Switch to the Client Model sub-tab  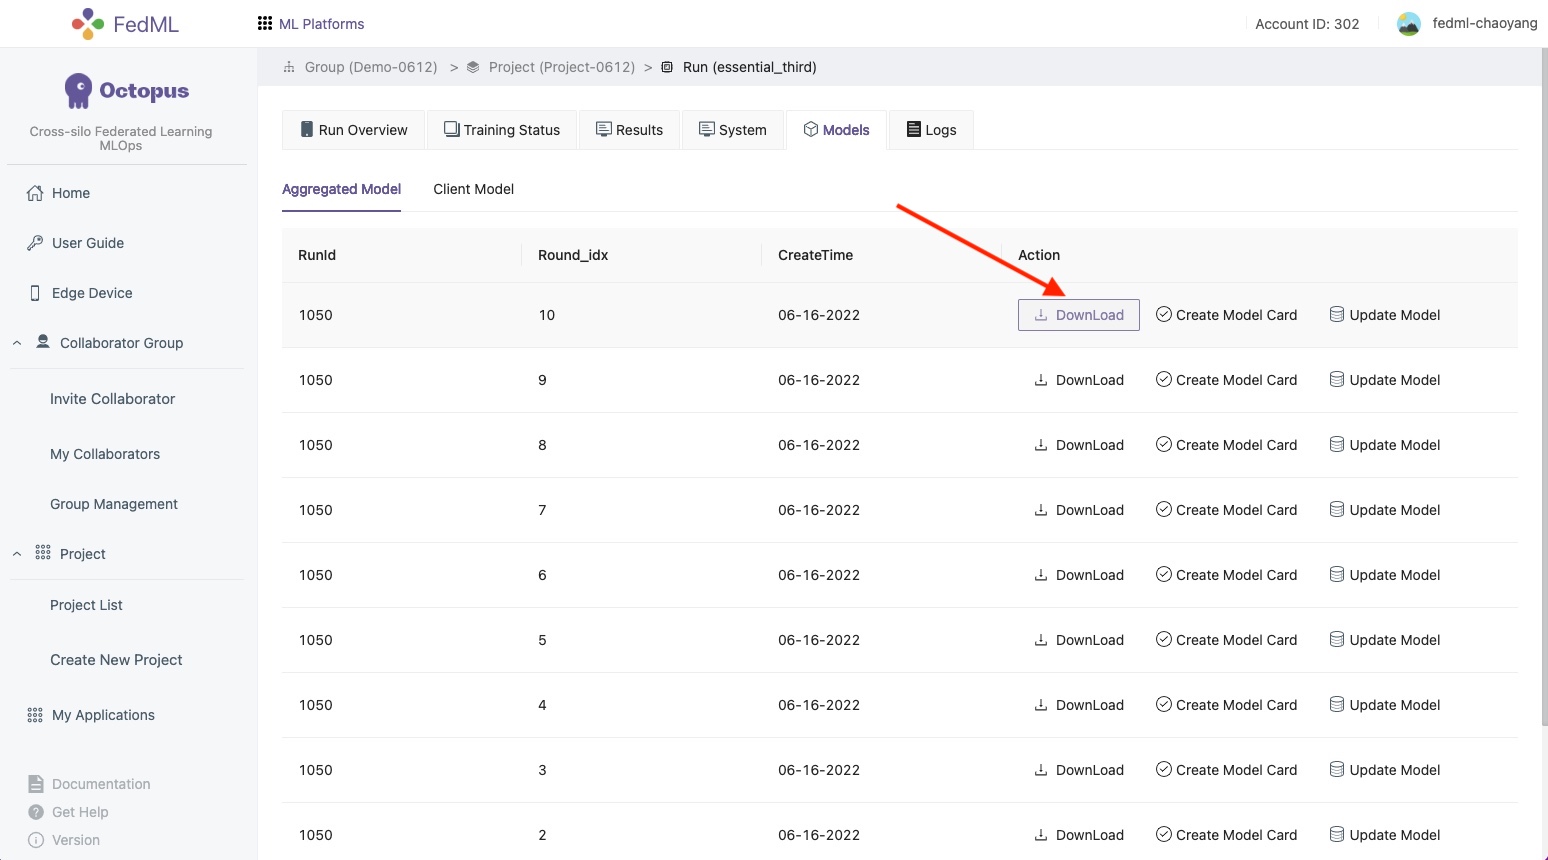tap(473, 189)
